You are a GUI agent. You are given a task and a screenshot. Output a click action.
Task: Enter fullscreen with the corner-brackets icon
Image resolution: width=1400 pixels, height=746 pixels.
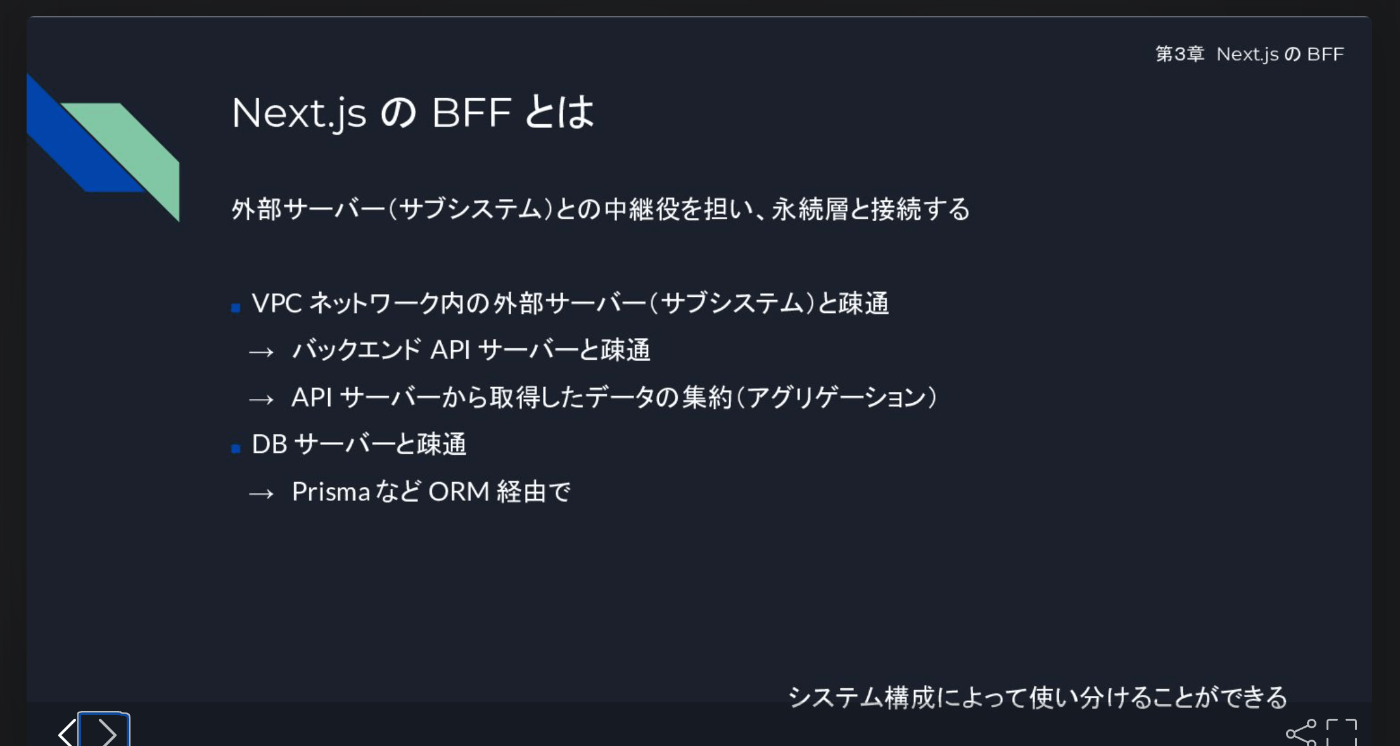pyautogui.click(x=1342, y=733)
